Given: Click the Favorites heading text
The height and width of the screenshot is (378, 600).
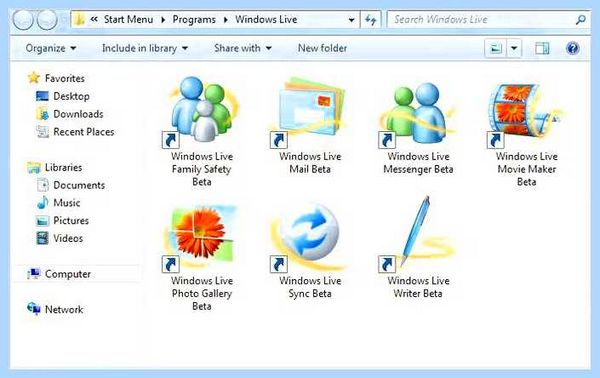Looking at the screenshot, I should pos(65,78).
